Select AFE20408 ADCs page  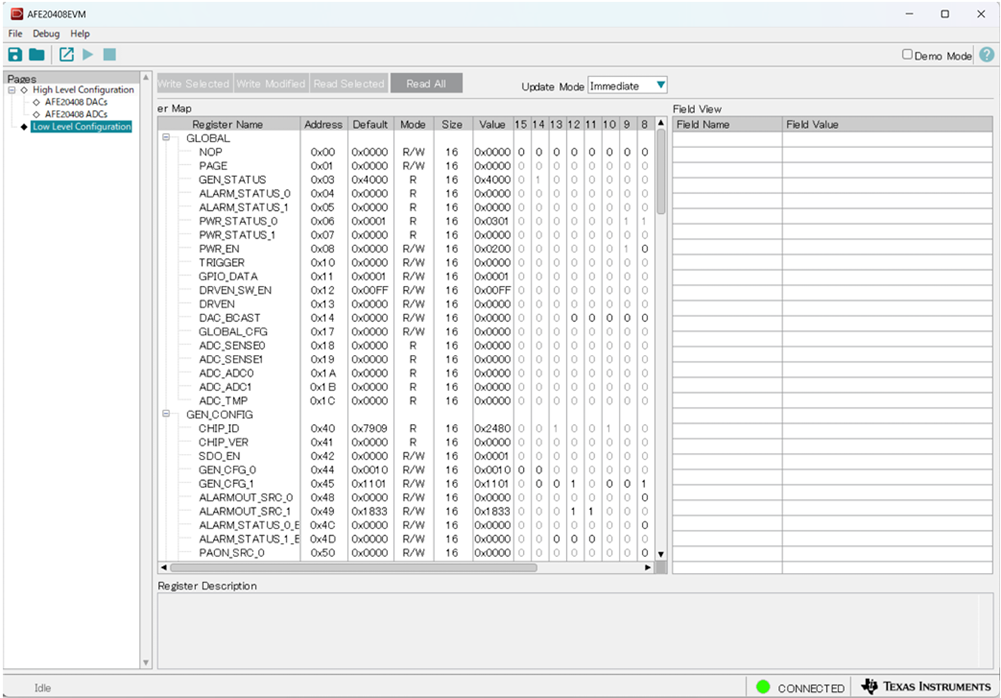76,114
